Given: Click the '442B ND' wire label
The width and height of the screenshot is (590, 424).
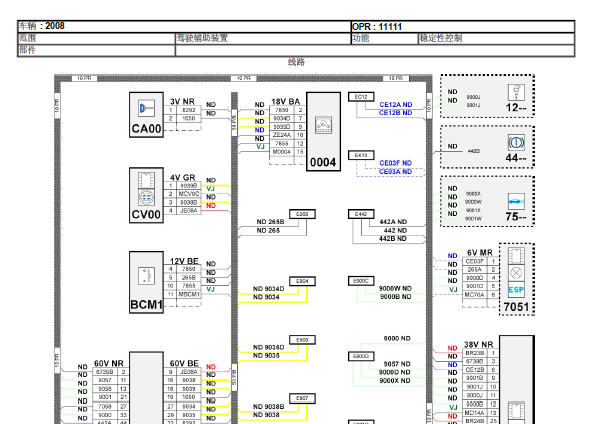Looking at the screenshot, I should [393, 239].
